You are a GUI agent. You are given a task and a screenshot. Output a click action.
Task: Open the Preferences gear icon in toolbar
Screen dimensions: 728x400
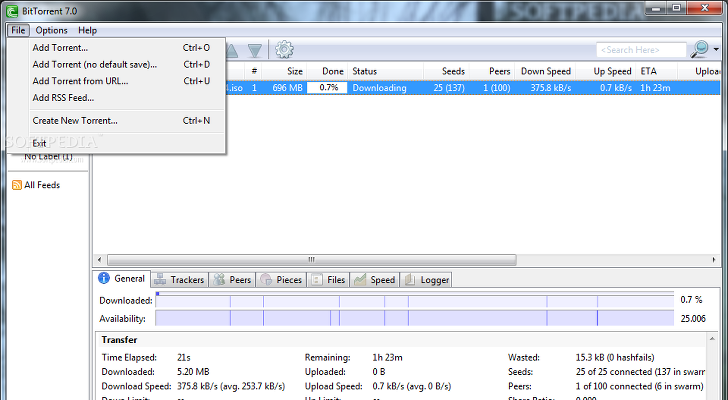coord(284,49)
